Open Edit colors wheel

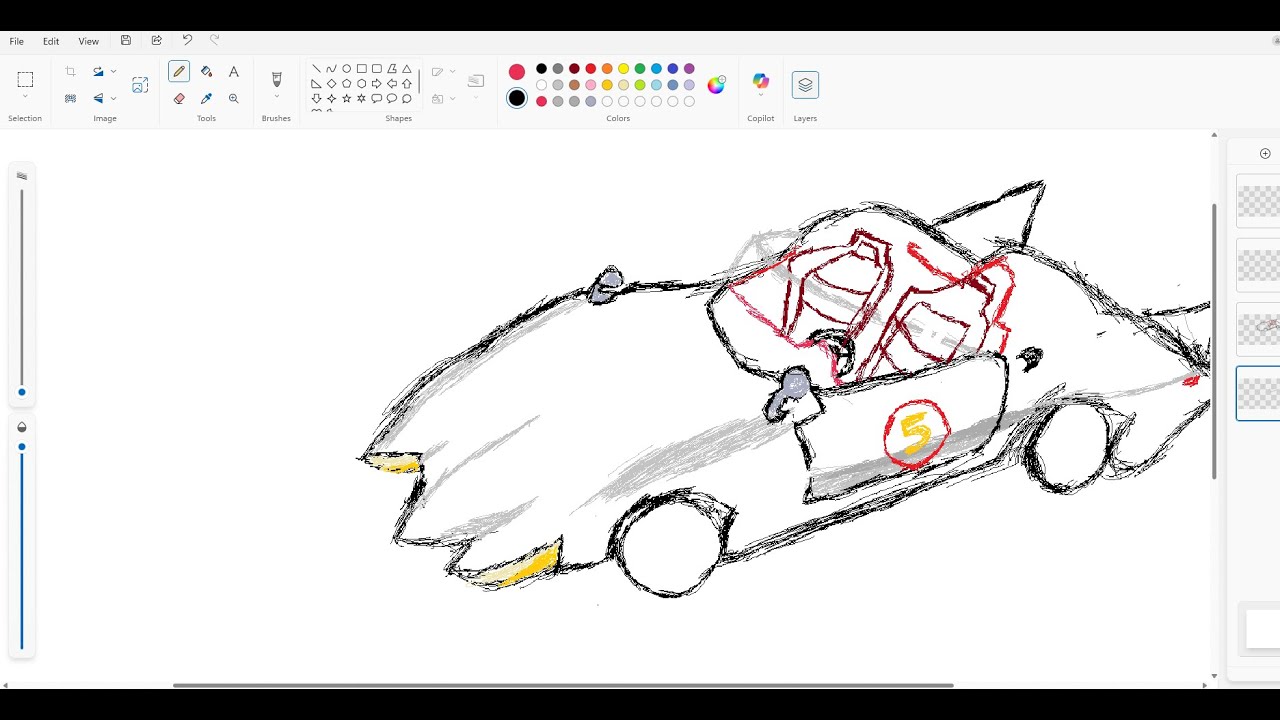pos(716,85)
